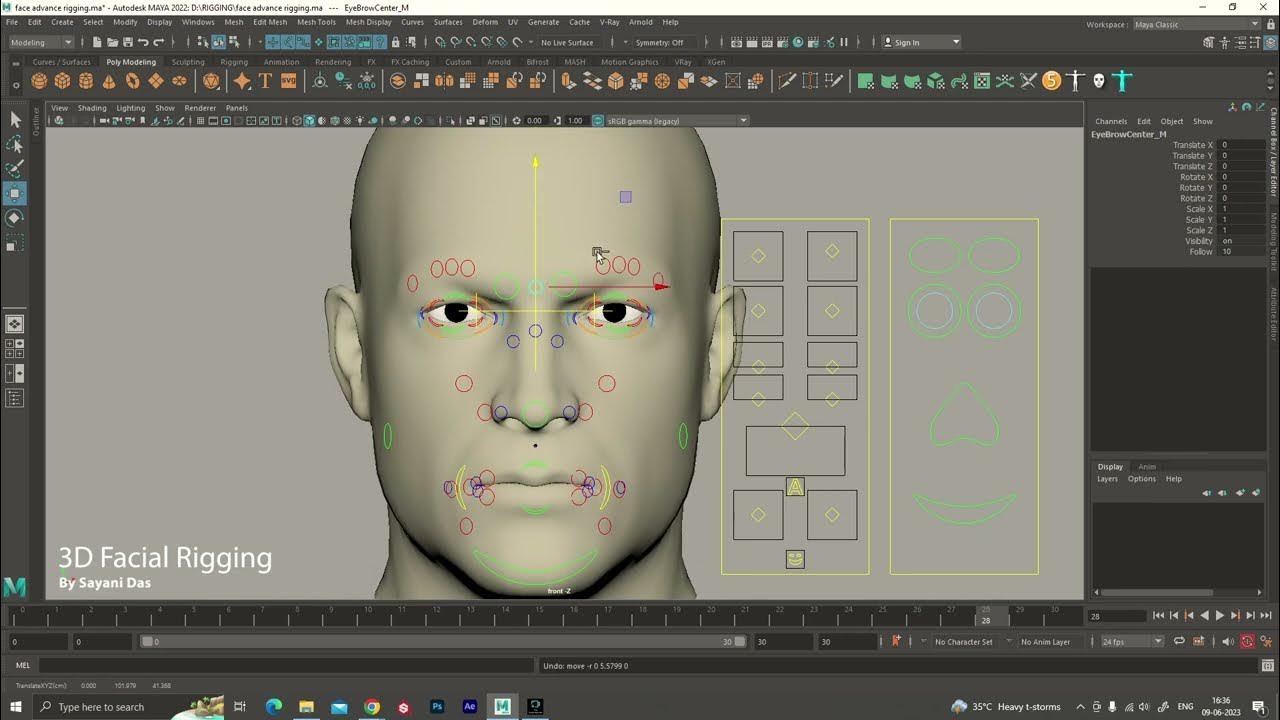The height and width of the screenshot is (720, 1280).
Task: Click the Undo arrow in the status line
Action: [x=143, y=42]
